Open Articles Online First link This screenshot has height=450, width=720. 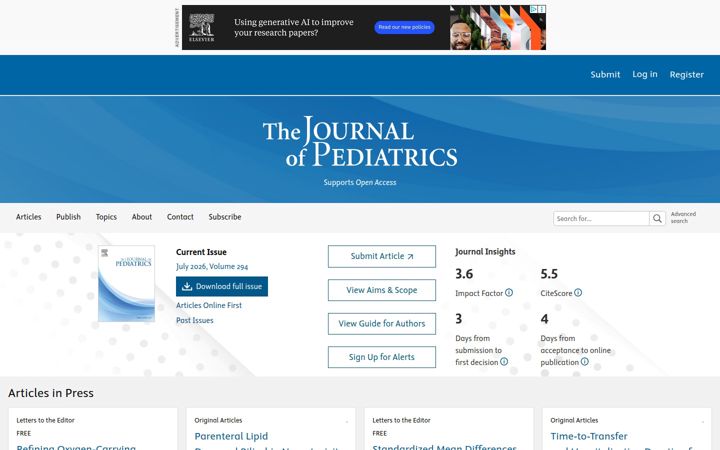[209, 305]
